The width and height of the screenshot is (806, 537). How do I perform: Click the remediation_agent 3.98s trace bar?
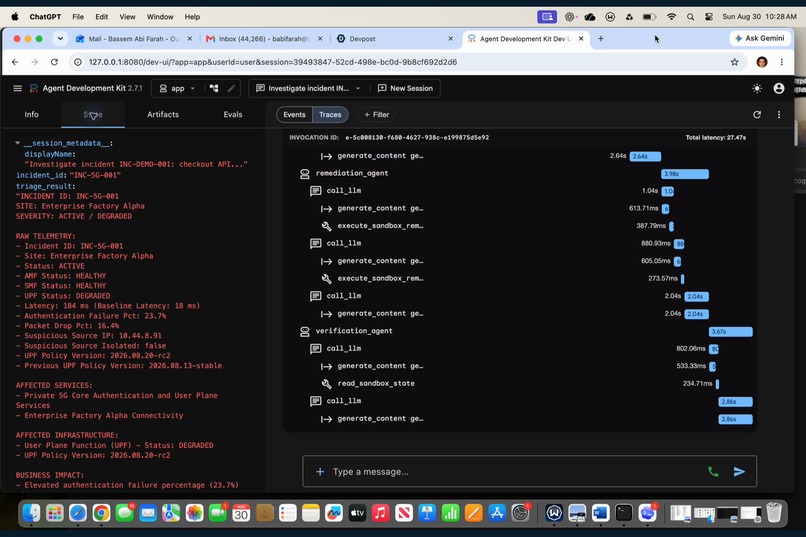click(685, 174)
